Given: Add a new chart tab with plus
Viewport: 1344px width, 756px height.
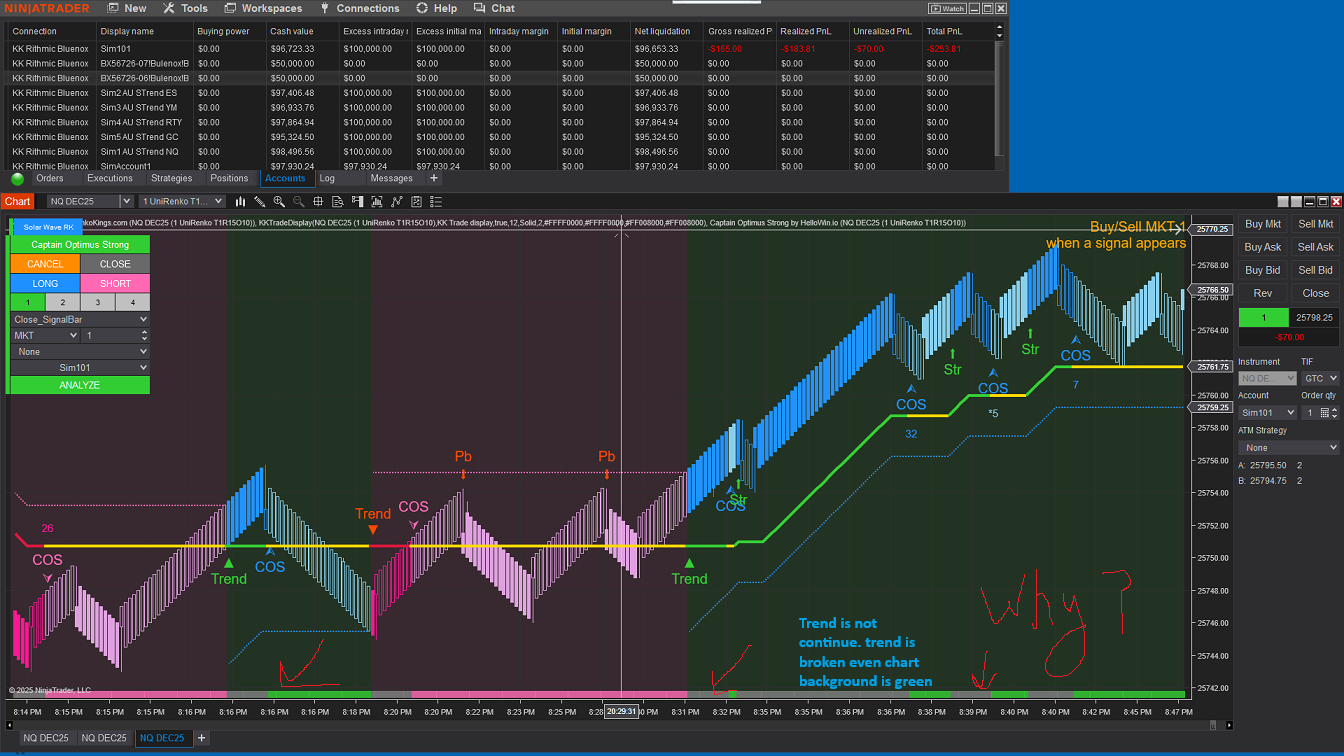Looking at the screenshot, I should [x=201, y=738].
